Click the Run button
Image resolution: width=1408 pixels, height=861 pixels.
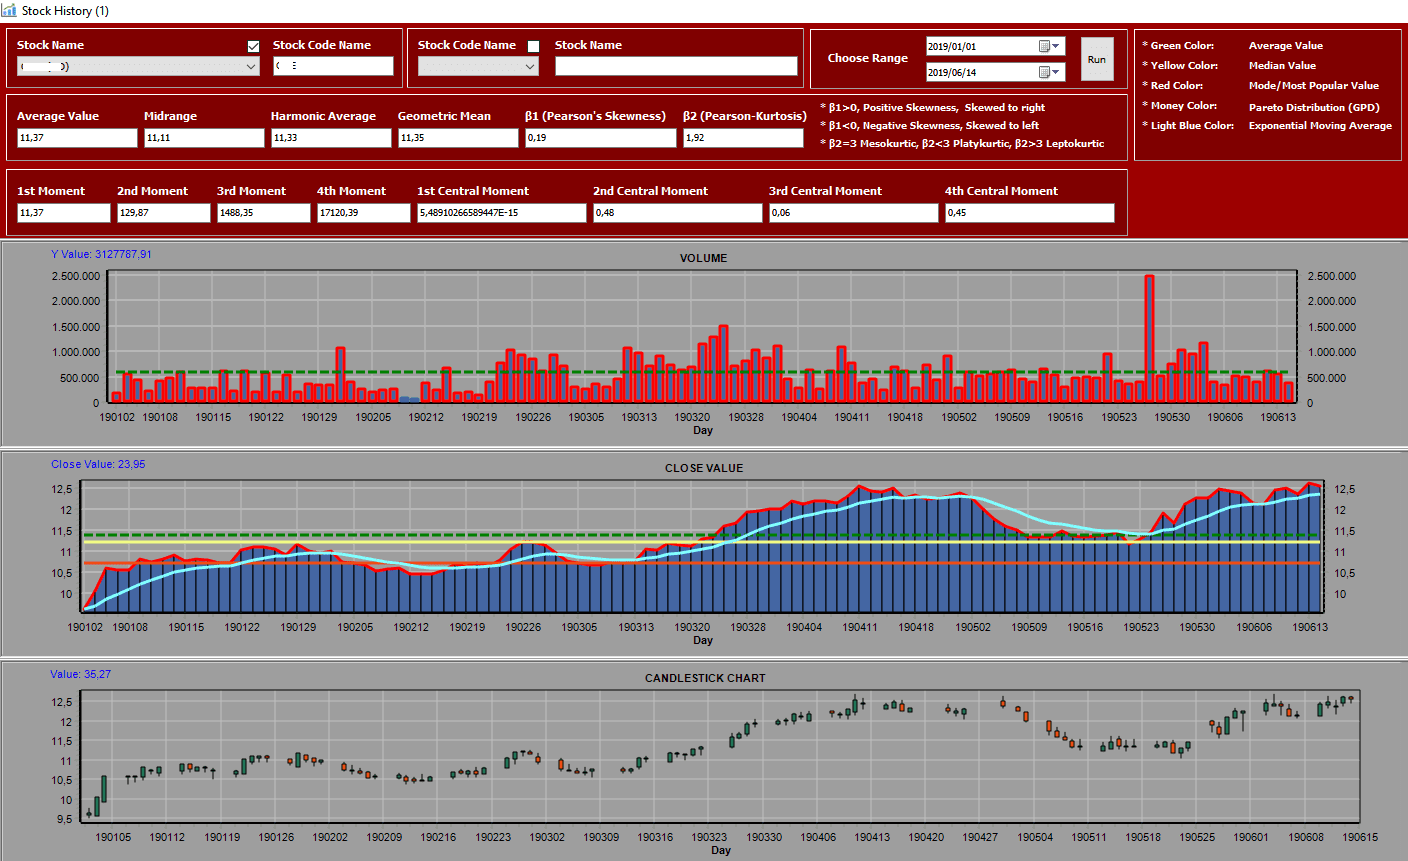(x=1097, y=59)
